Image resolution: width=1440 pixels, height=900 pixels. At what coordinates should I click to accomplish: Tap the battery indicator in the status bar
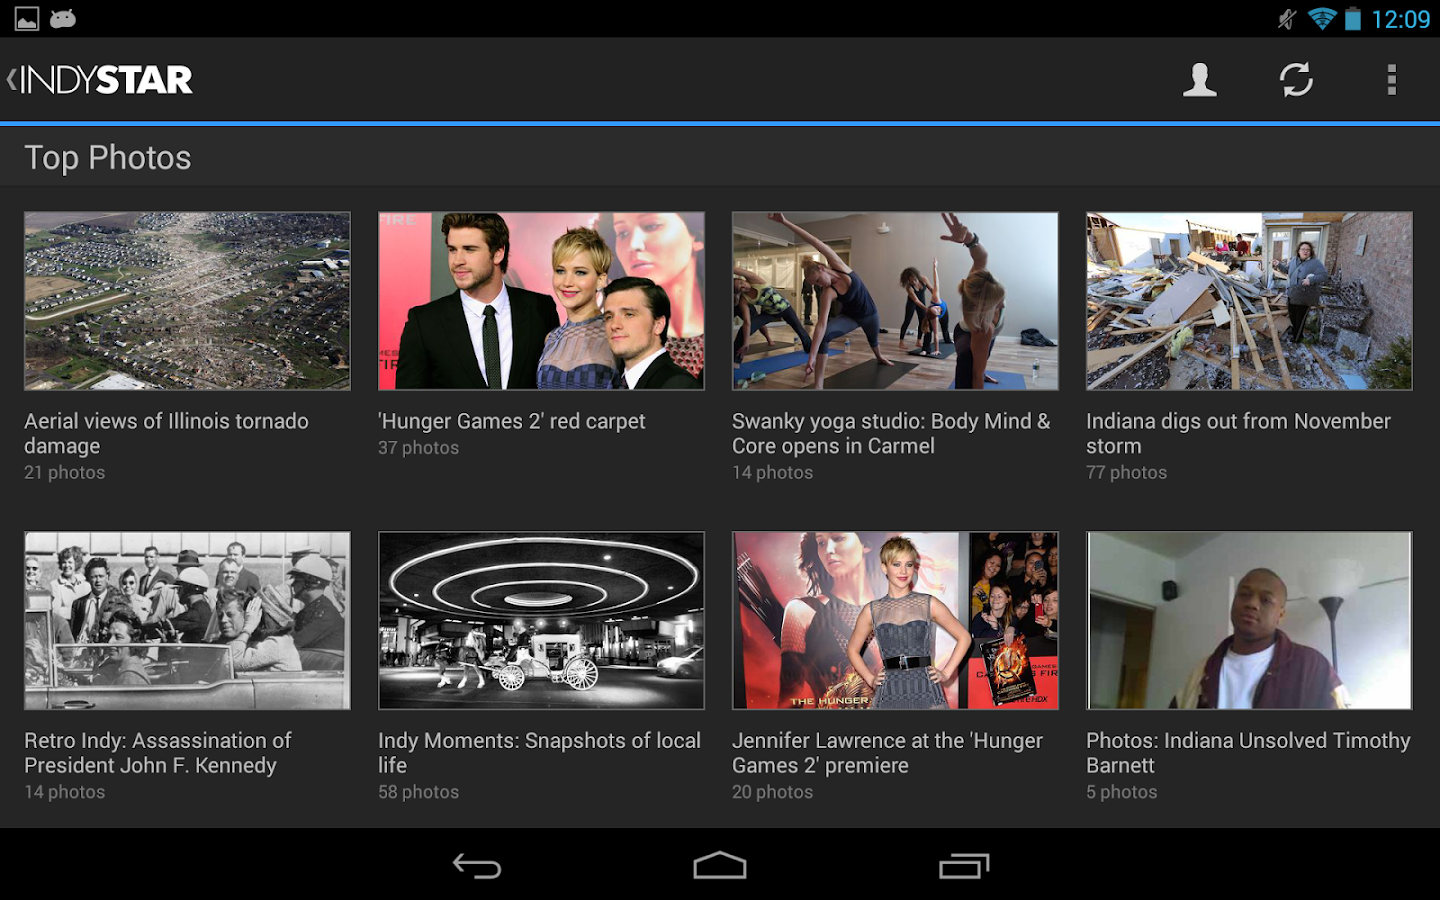(x=1352, y=18)
